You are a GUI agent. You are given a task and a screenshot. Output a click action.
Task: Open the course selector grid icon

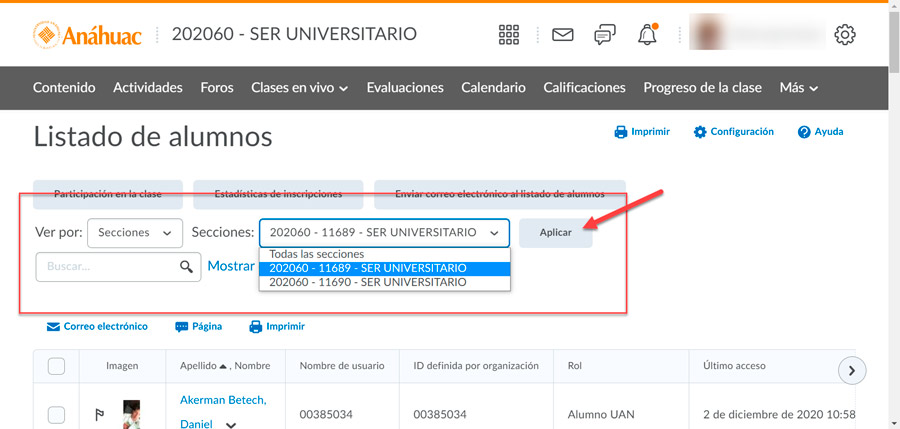tap(509, 35)
